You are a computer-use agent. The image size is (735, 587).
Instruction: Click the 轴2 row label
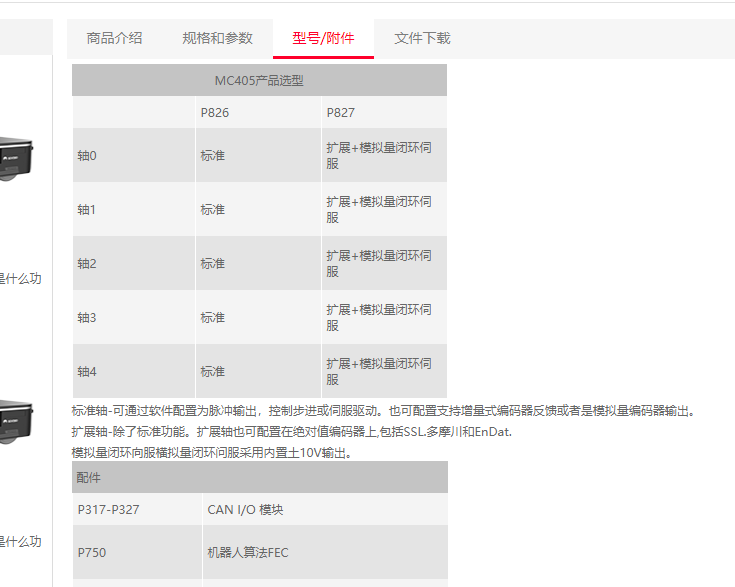(87, 264)
